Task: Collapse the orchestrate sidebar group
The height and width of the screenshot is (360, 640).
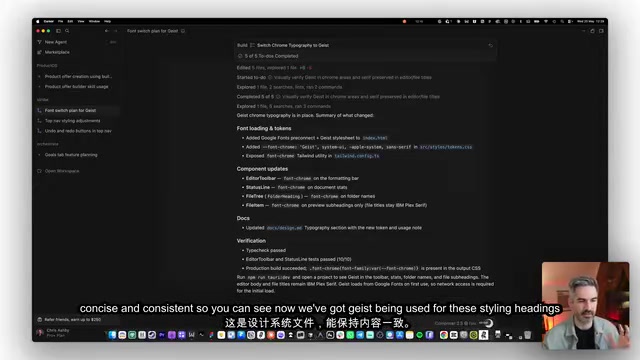Action: click(x=47, y=144)
